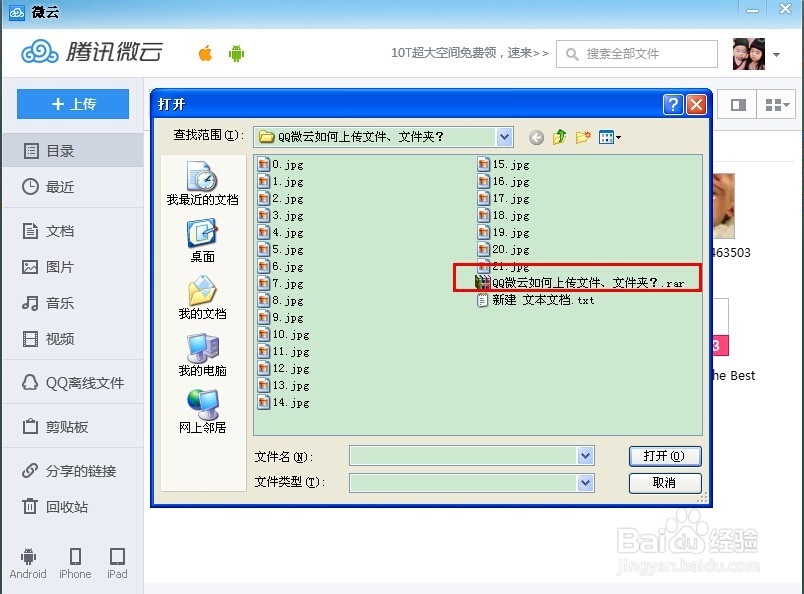
Task: Select file 20.jpg
Action: click(504, 249)
